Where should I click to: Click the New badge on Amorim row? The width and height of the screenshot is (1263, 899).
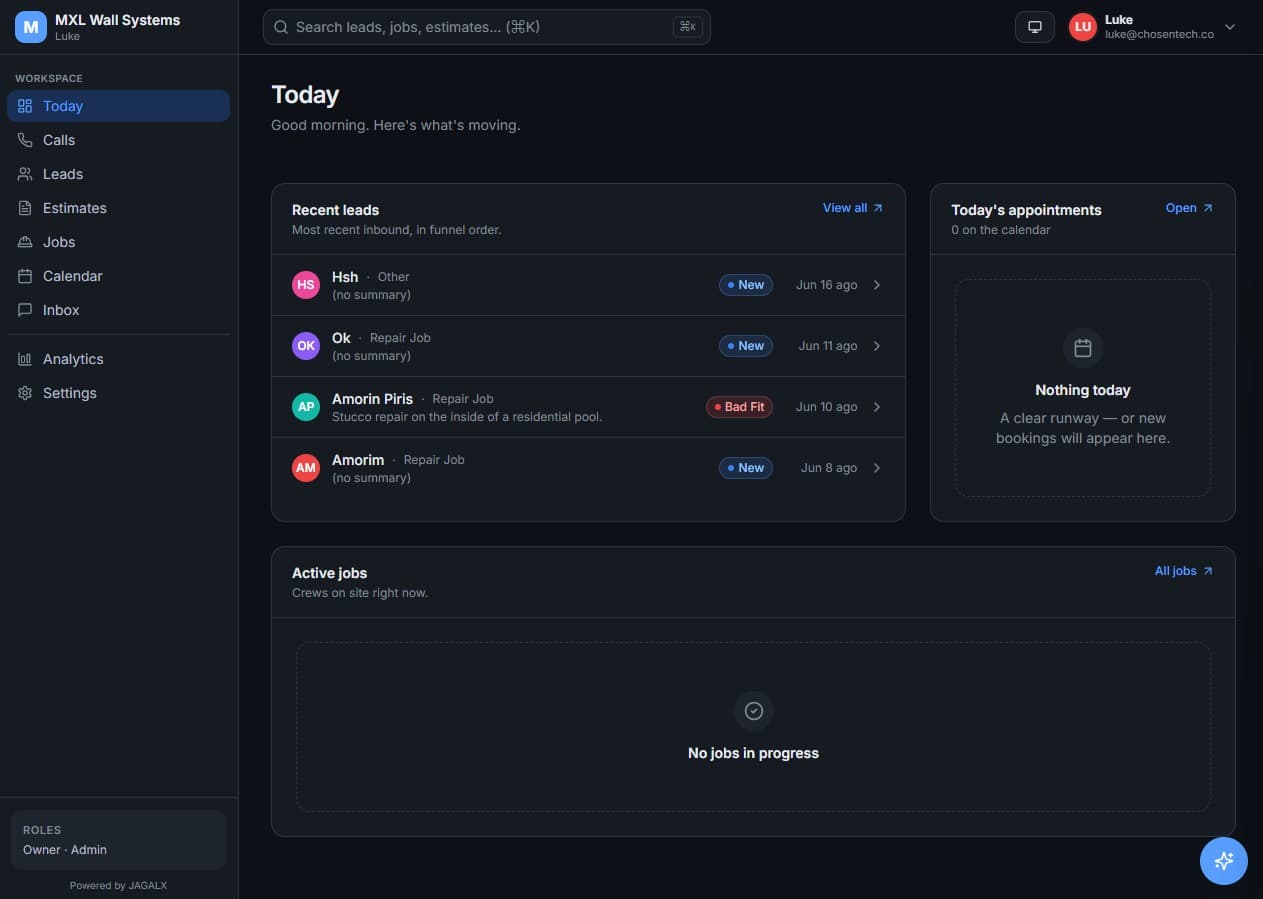(746, 468)
